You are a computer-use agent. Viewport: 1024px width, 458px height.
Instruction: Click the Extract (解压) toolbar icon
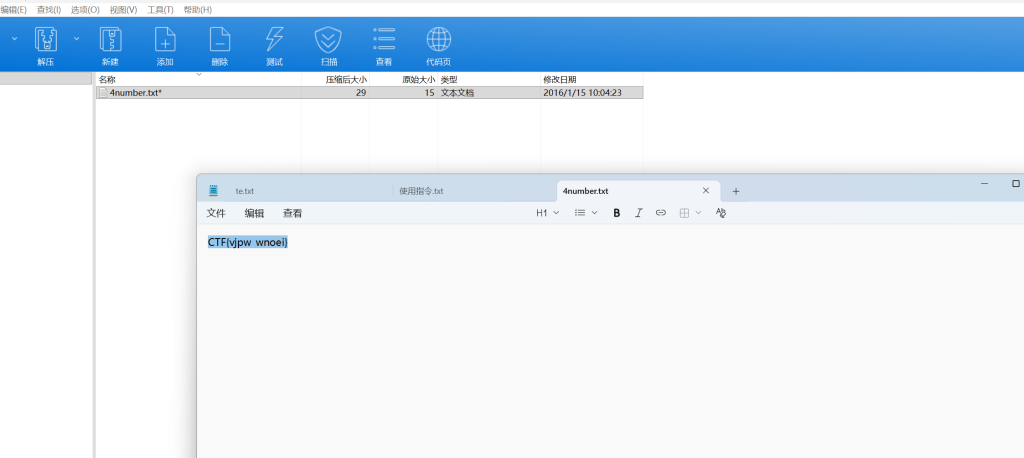pyautogui.click(x=46, y=41)
